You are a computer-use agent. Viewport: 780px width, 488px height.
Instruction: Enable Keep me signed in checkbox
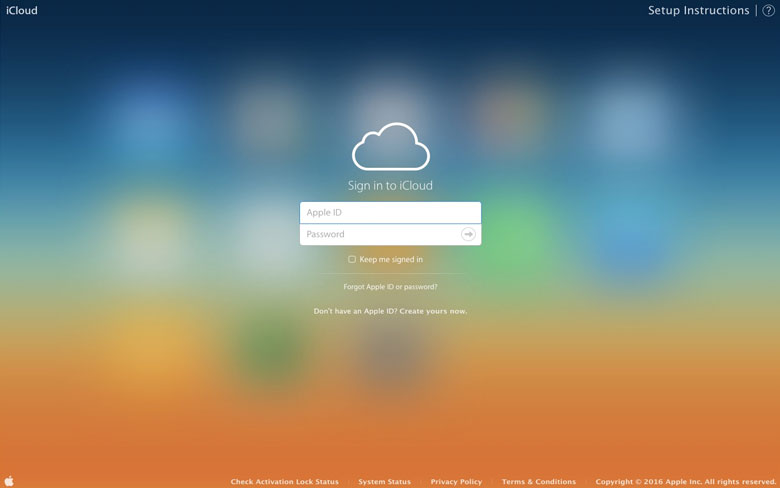point(352,259)
